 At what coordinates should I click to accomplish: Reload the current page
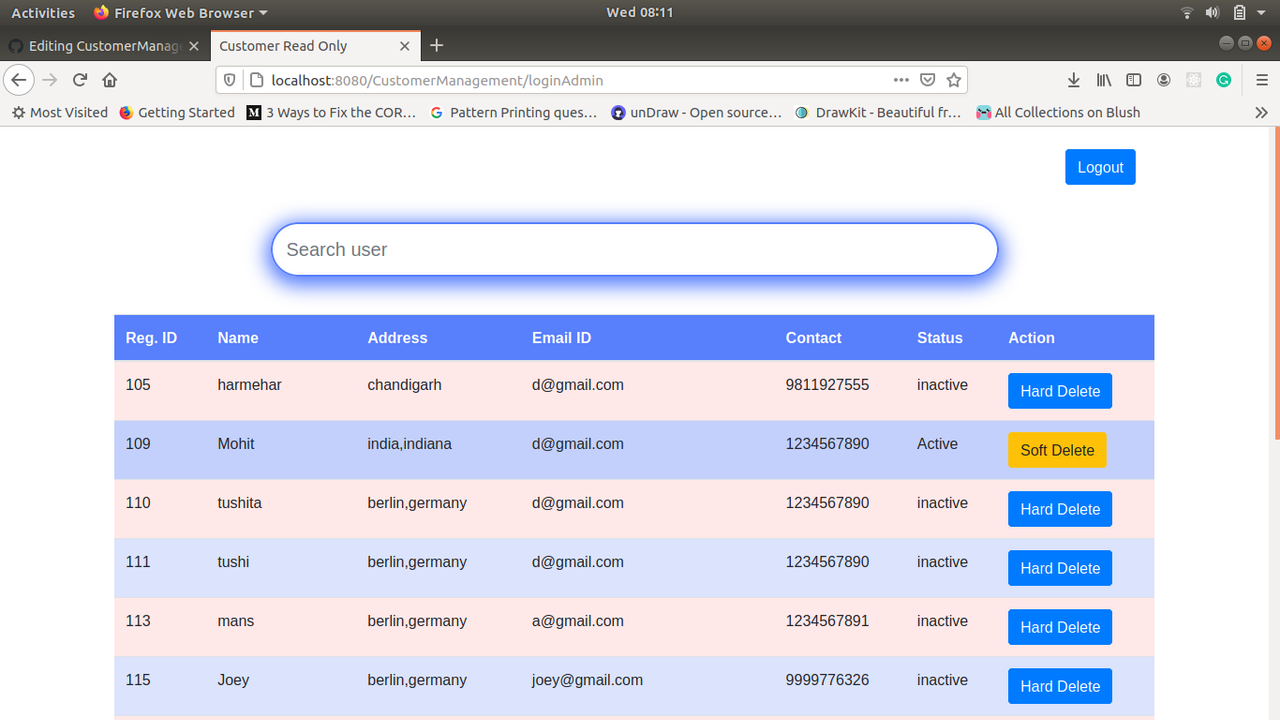79,80
